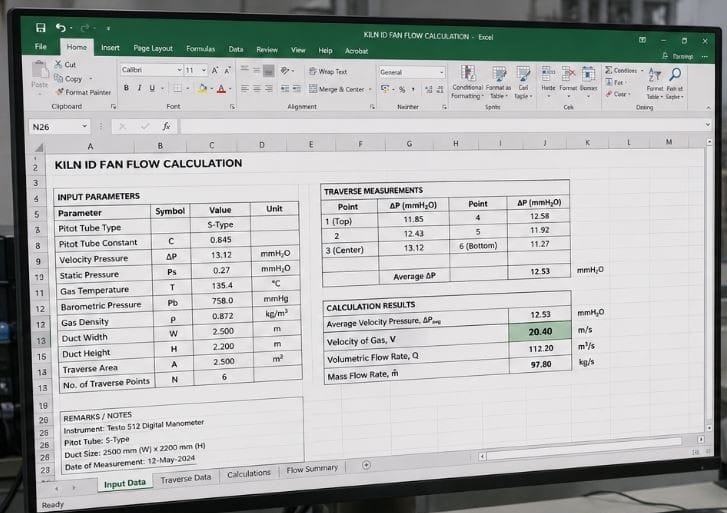Click the horizontal scrollbar track

[584, 449]
